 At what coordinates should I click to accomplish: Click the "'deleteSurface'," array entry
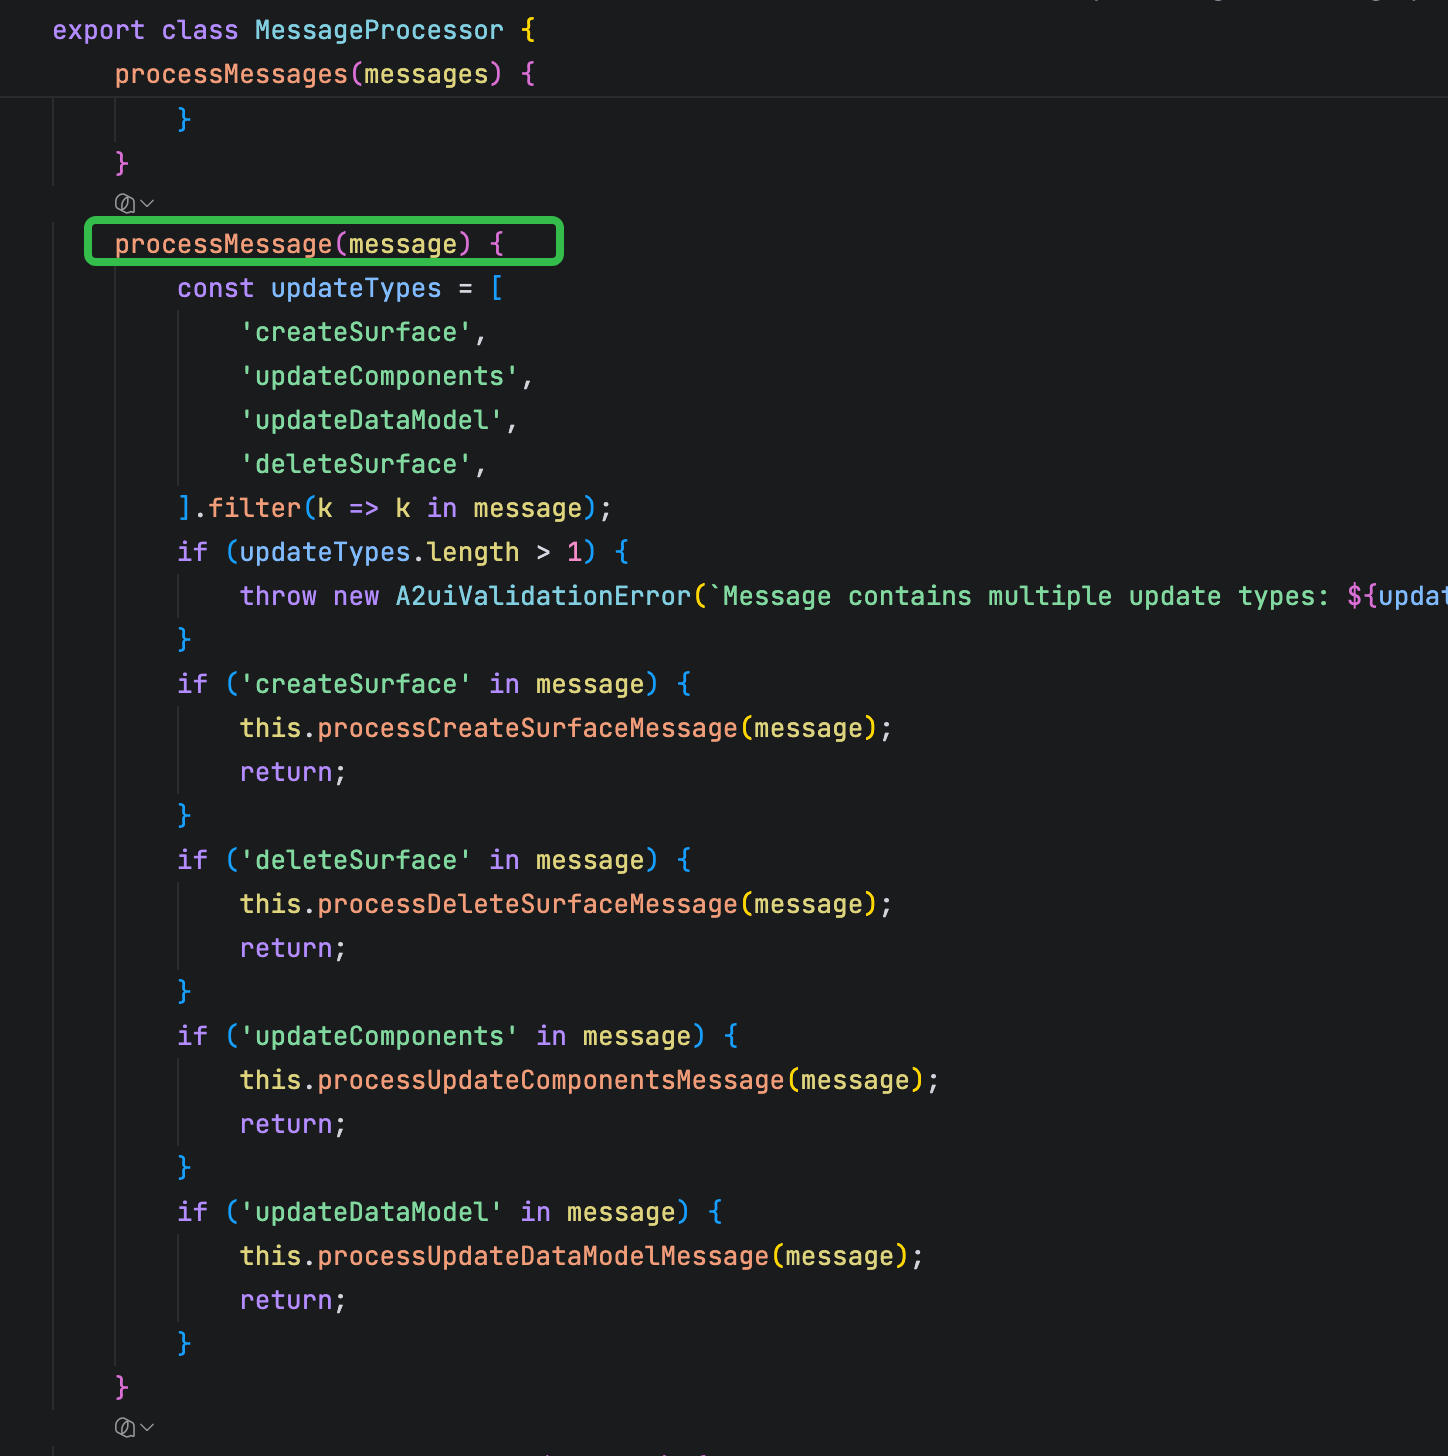click(364, 464)
